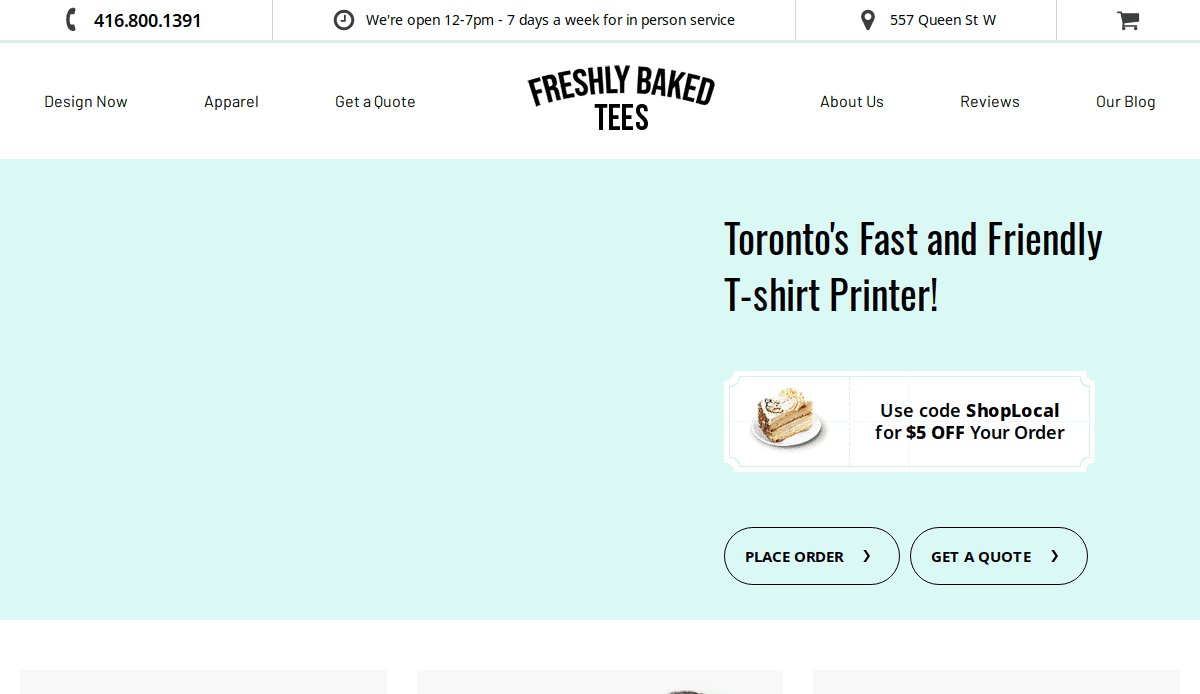Screen dimensions: 1200x694
Task: Open Get a Quote from the navigation
Action: tap(374, 101)
